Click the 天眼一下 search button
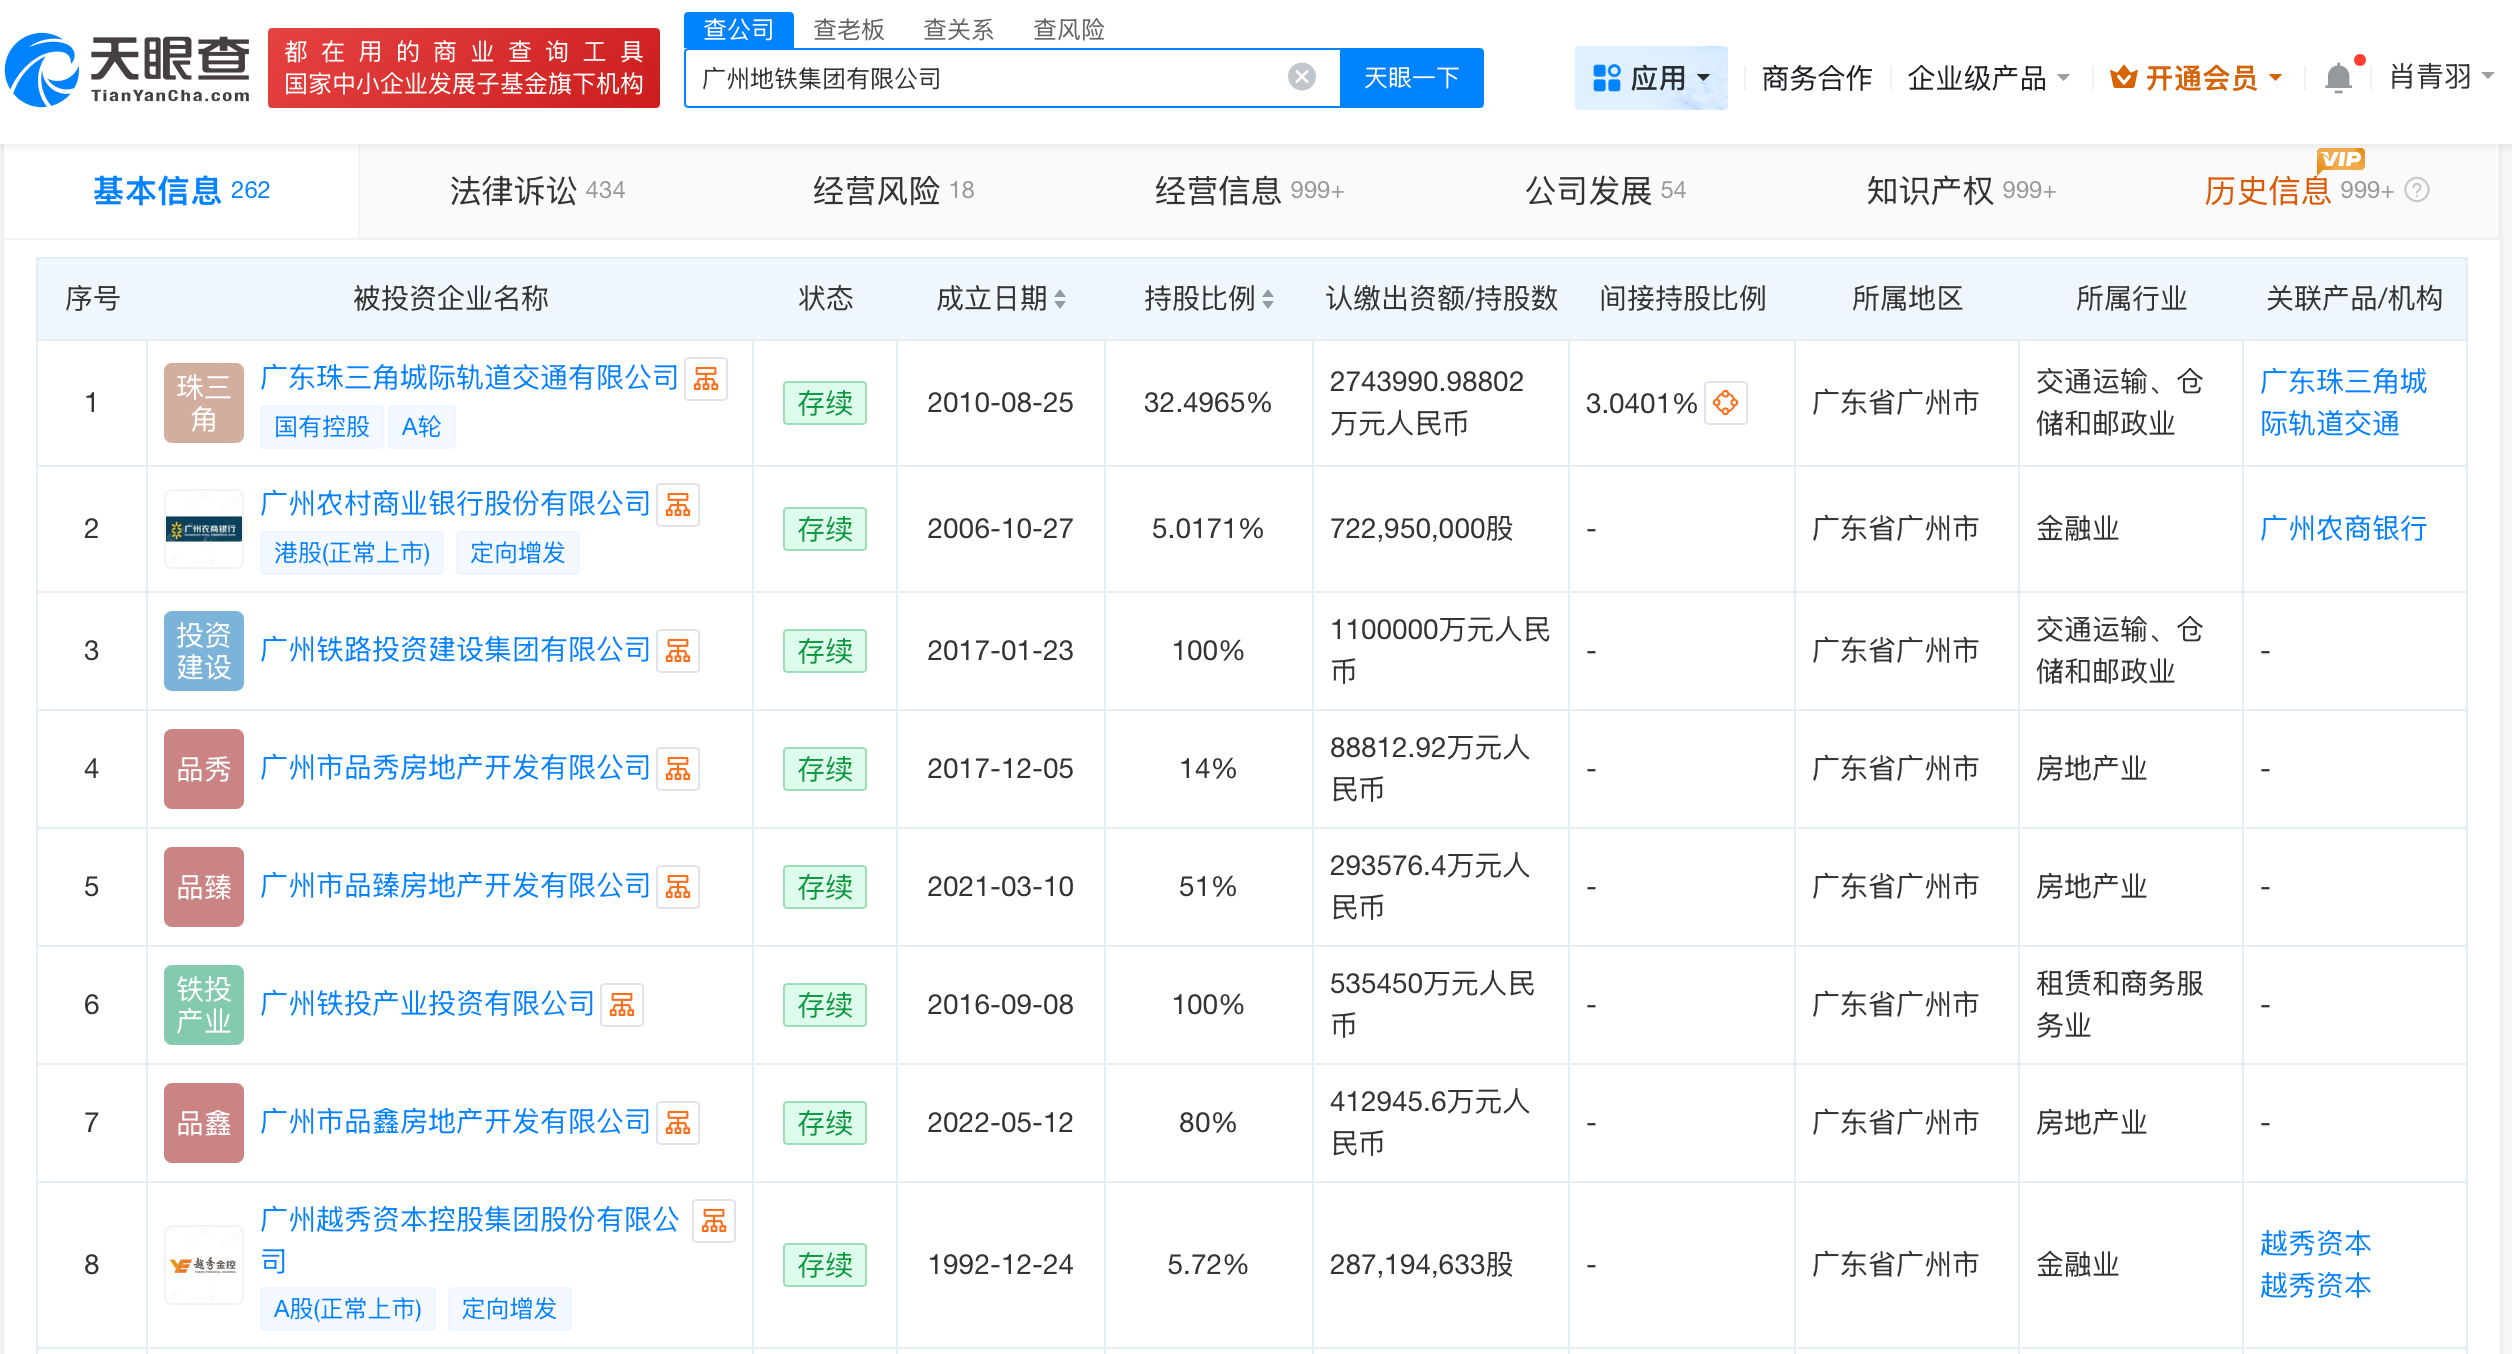 point(1411,76)
